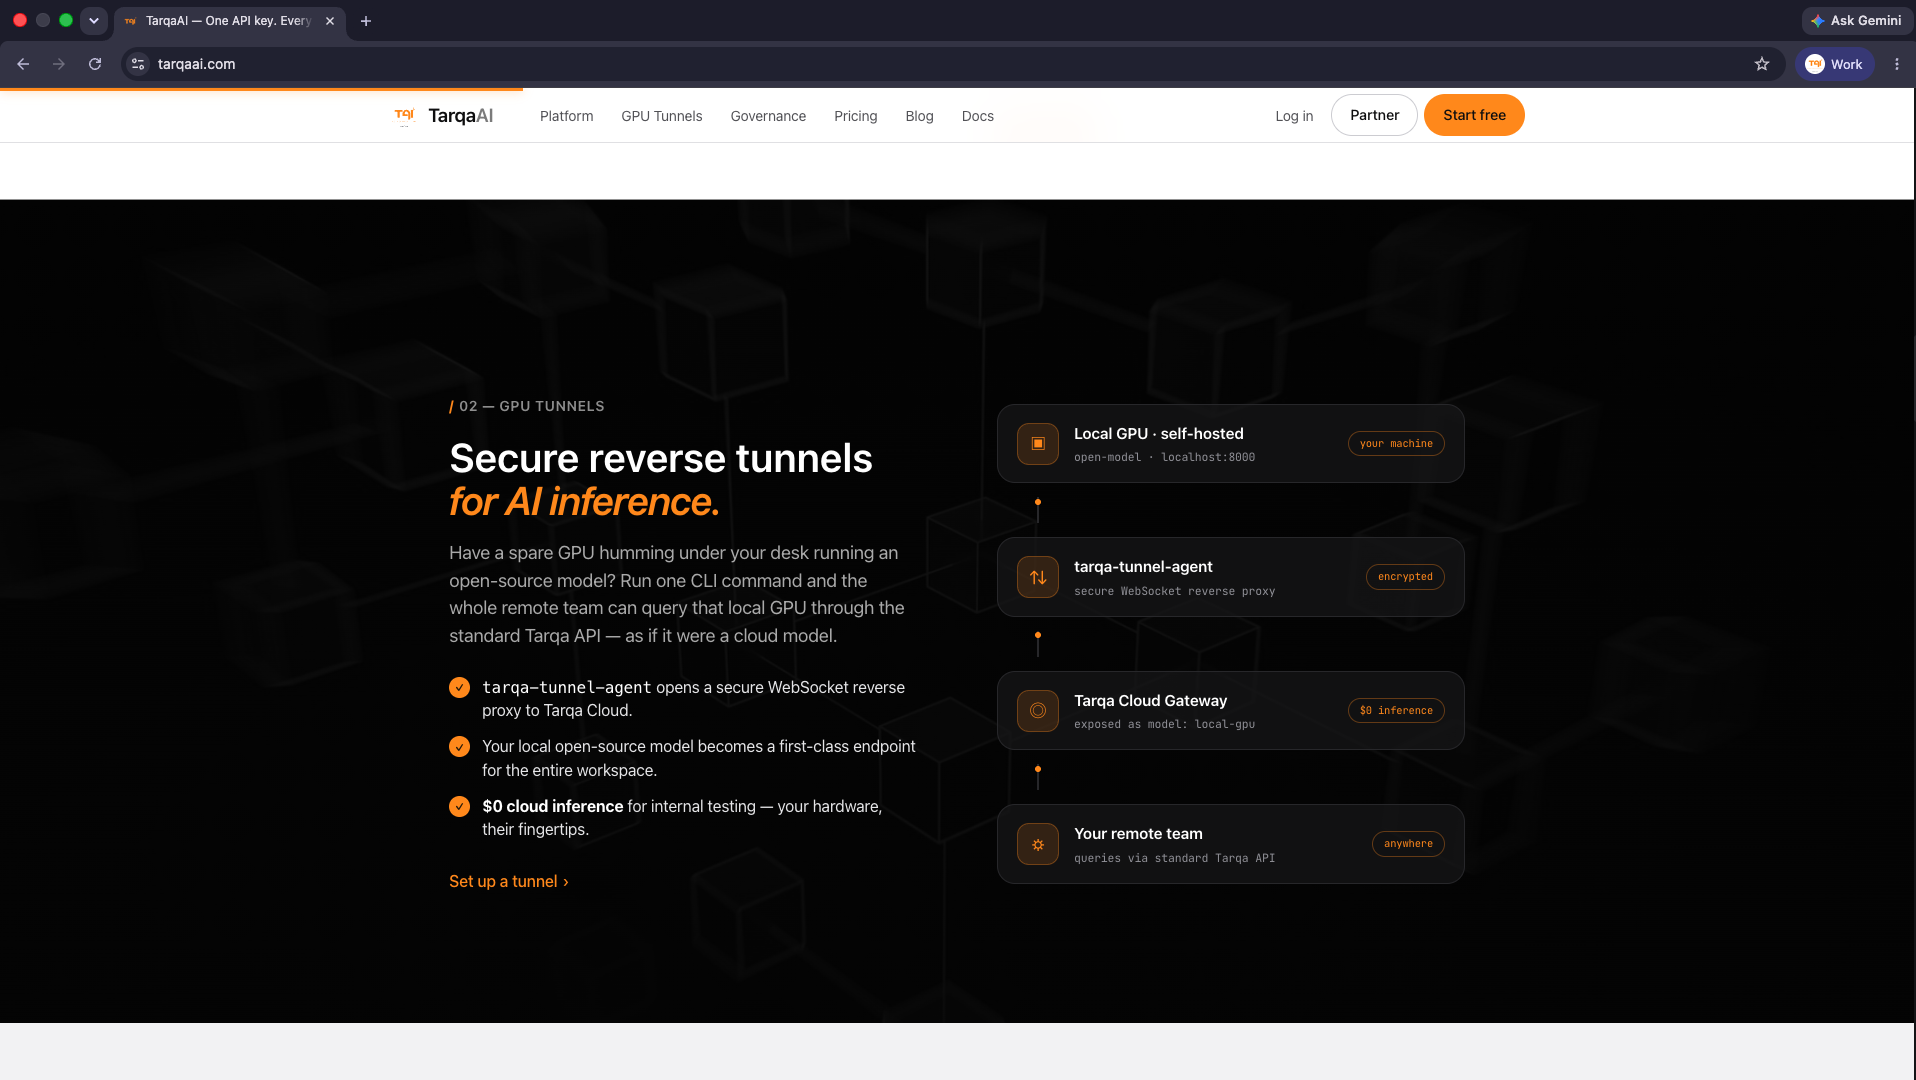The height and width of the screenshot is (1080, 1916).
Task: Click the '02 — GPU TUNNELS' section label
Action: point(527,406)
